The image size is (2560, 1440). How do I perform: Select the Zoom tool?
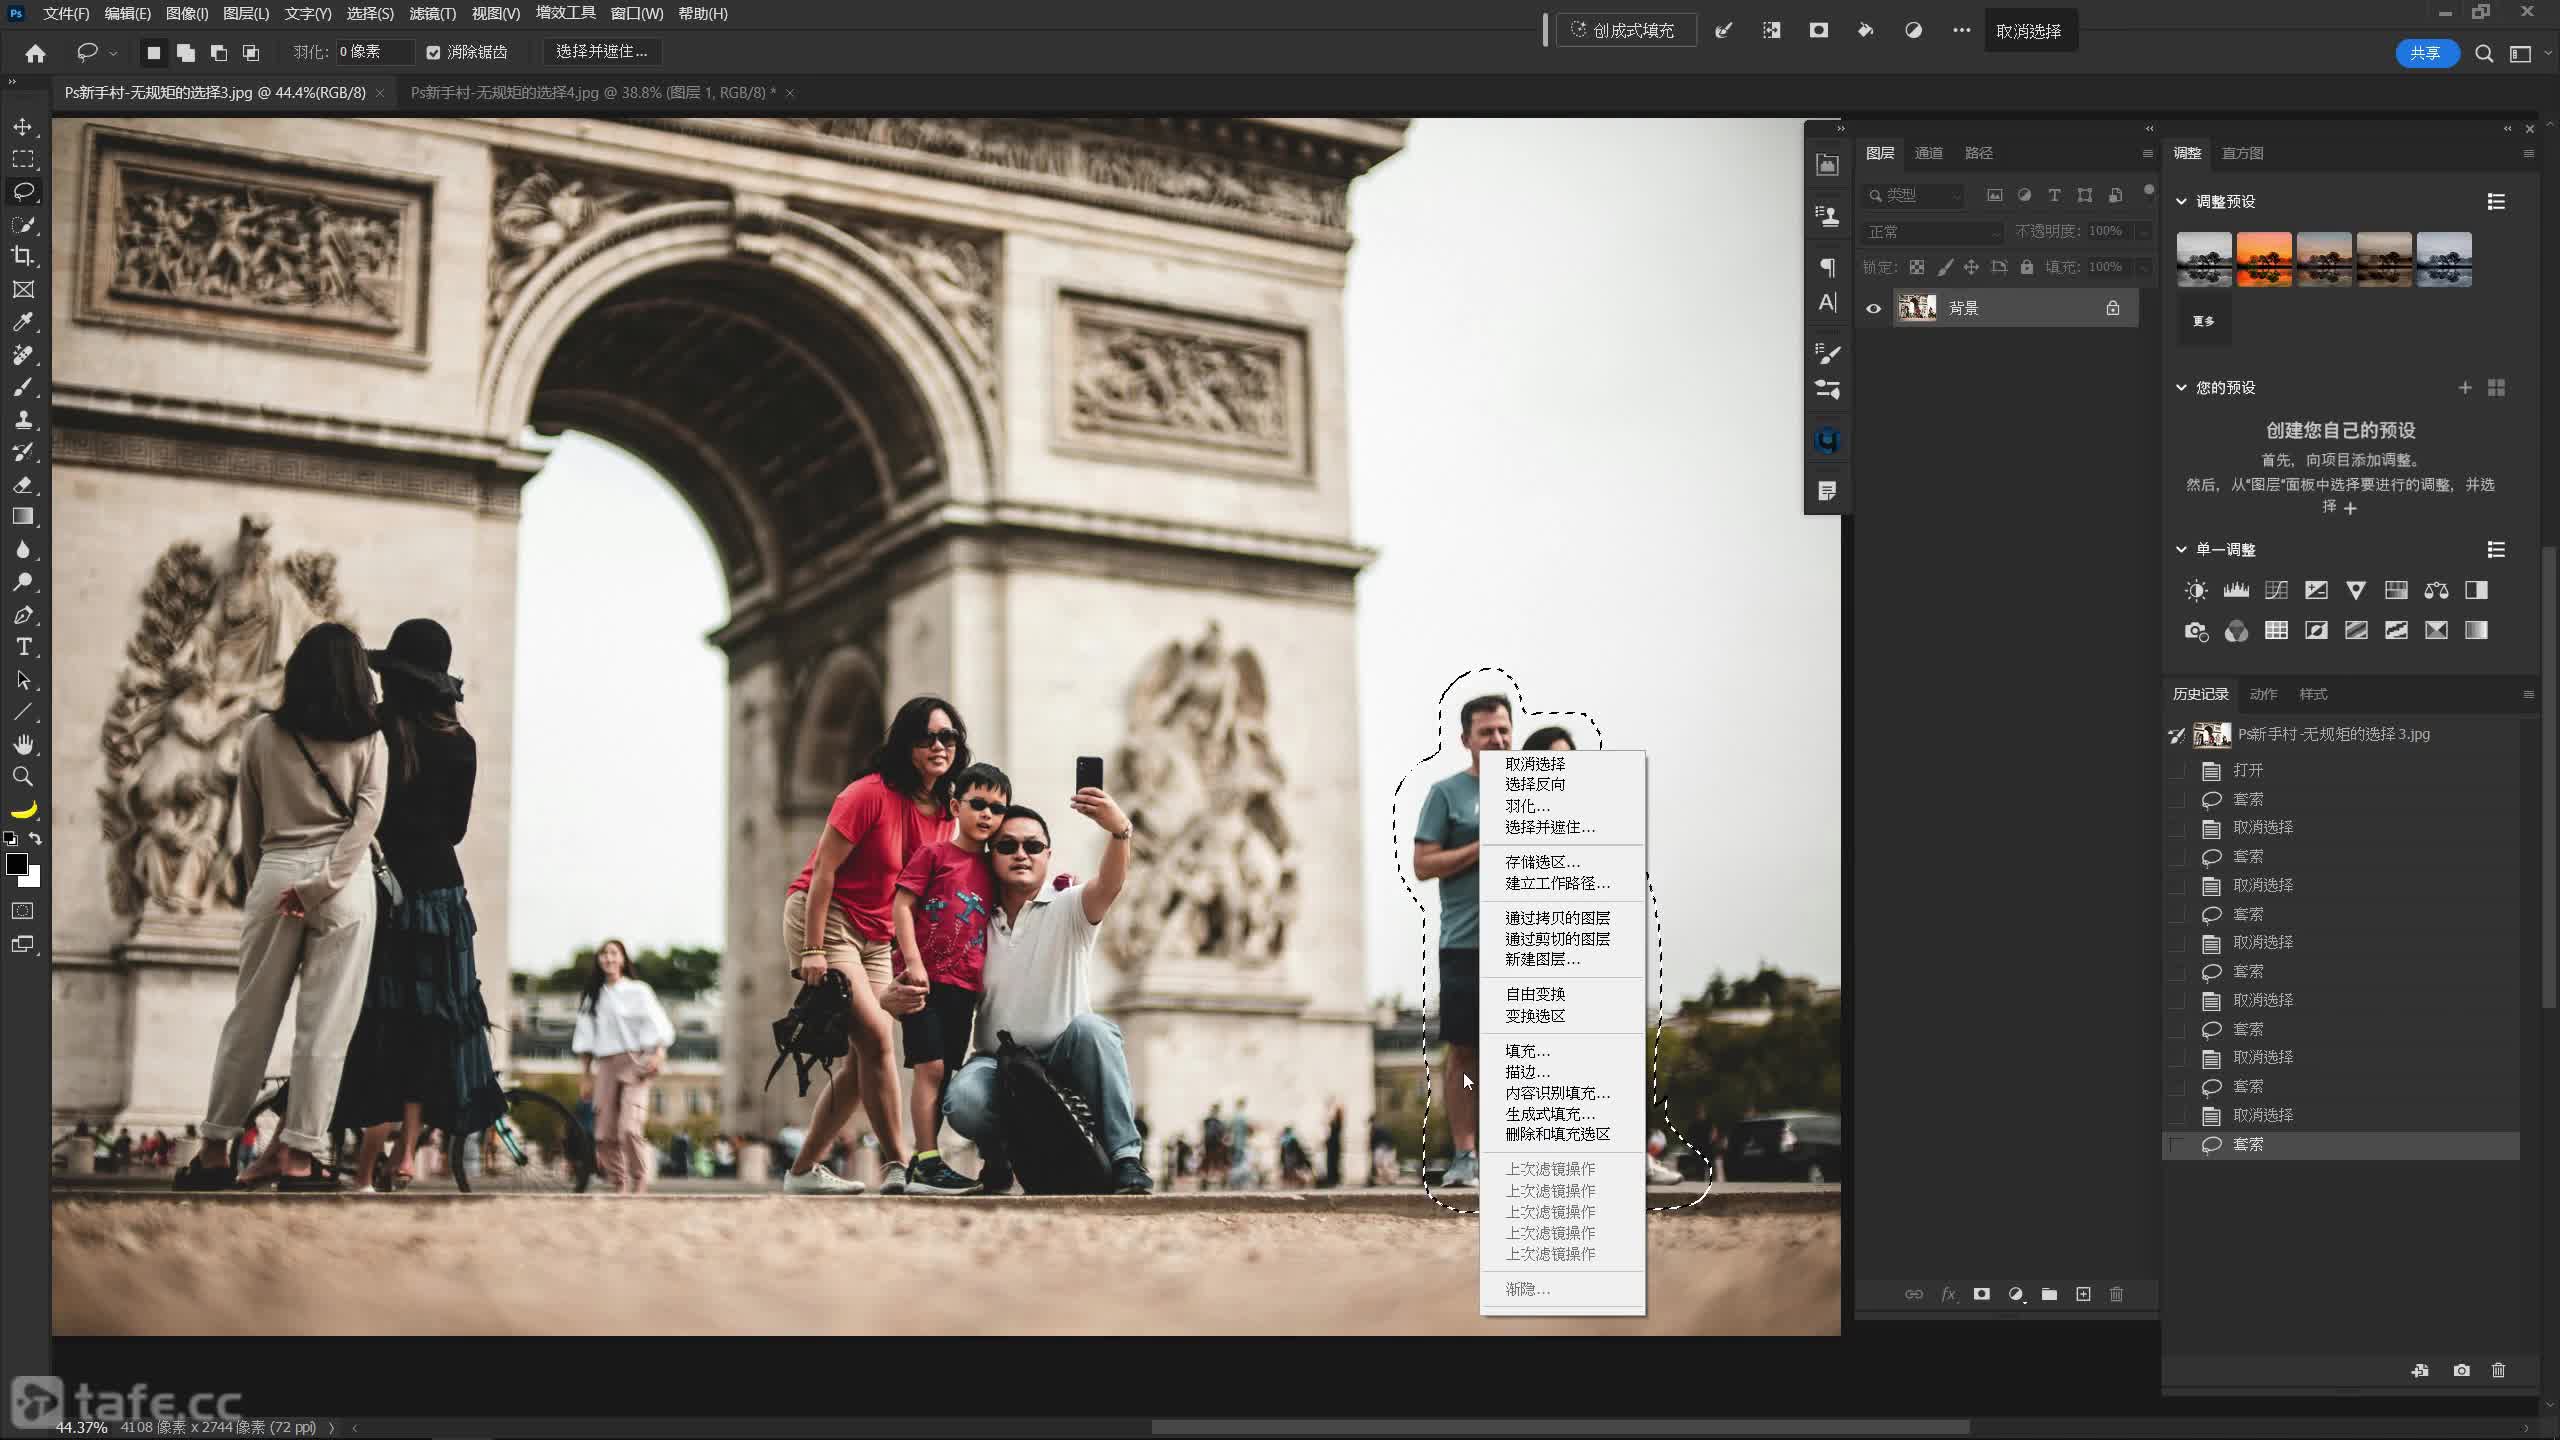point(22,776)
